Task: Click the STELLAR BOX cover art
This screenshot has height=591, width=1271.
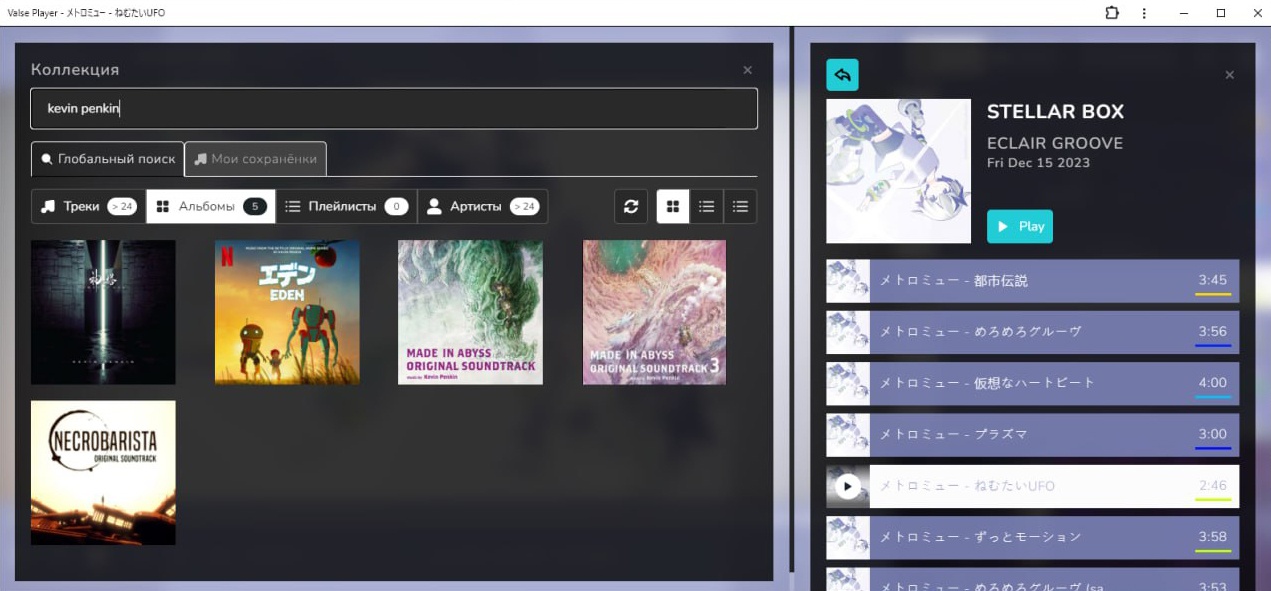Action: point(898,171)
